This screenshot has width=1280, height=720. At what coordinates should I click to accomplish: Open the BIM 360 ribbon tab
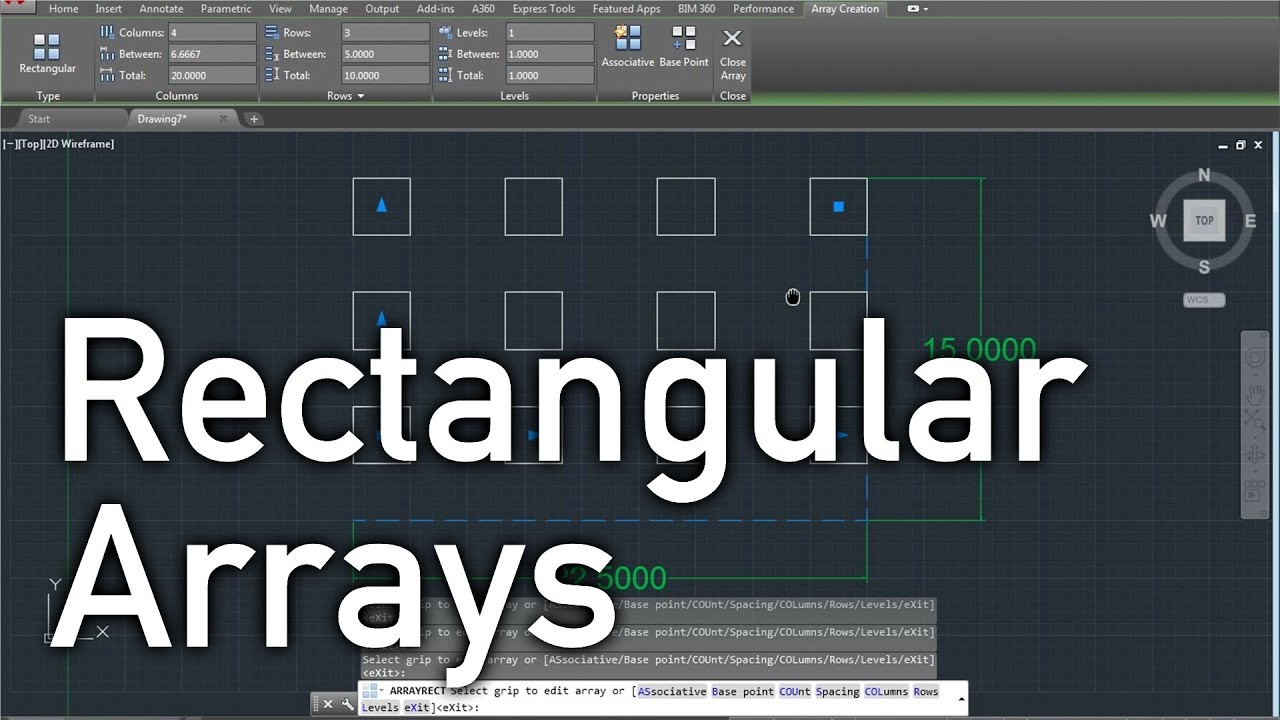(696, 9)
